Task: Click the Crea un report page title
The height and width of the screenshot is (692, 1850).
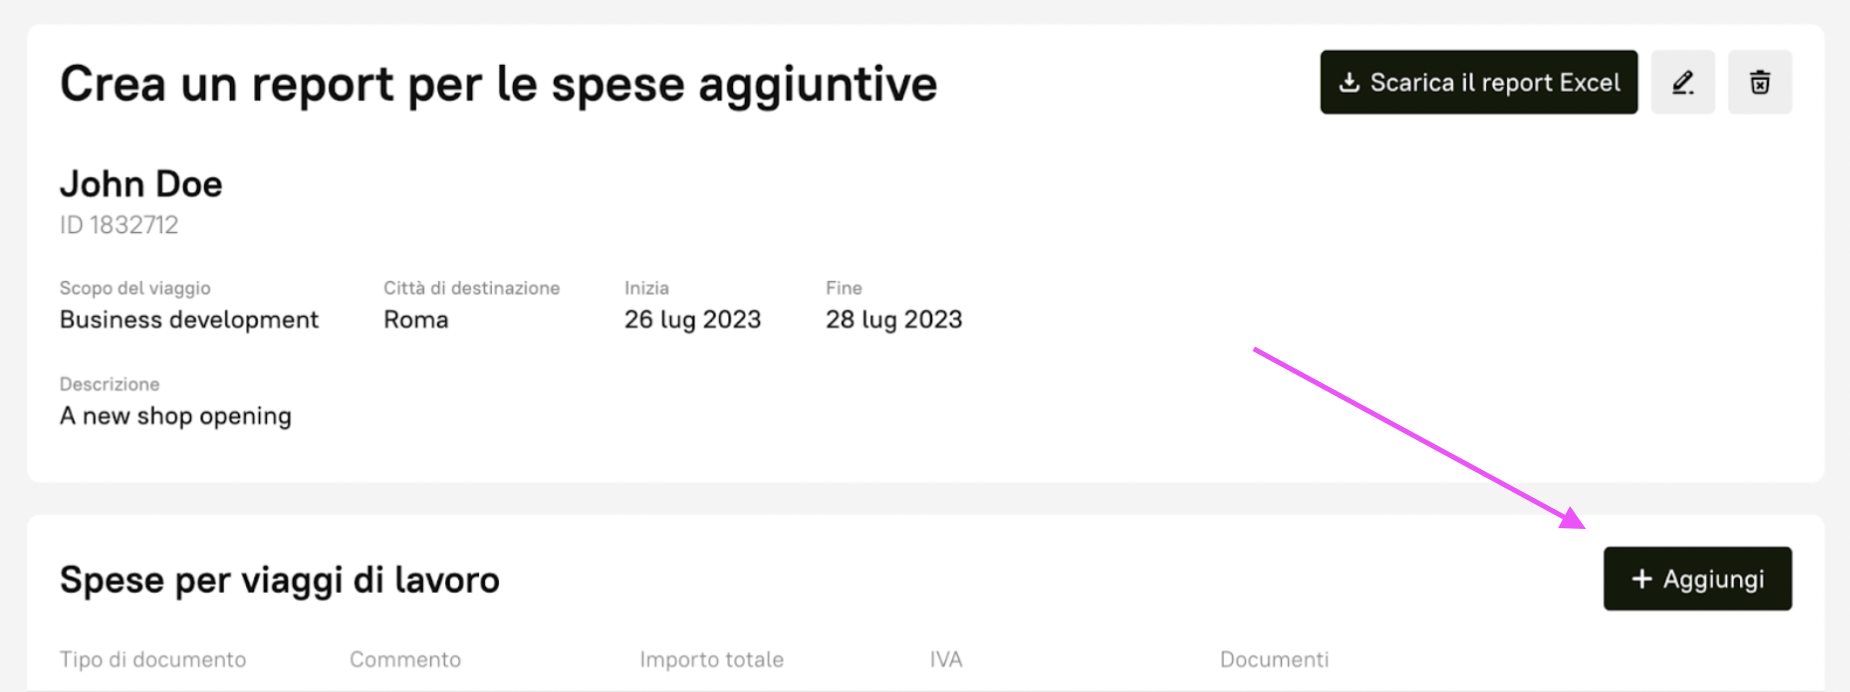Action: coord(498,84)
